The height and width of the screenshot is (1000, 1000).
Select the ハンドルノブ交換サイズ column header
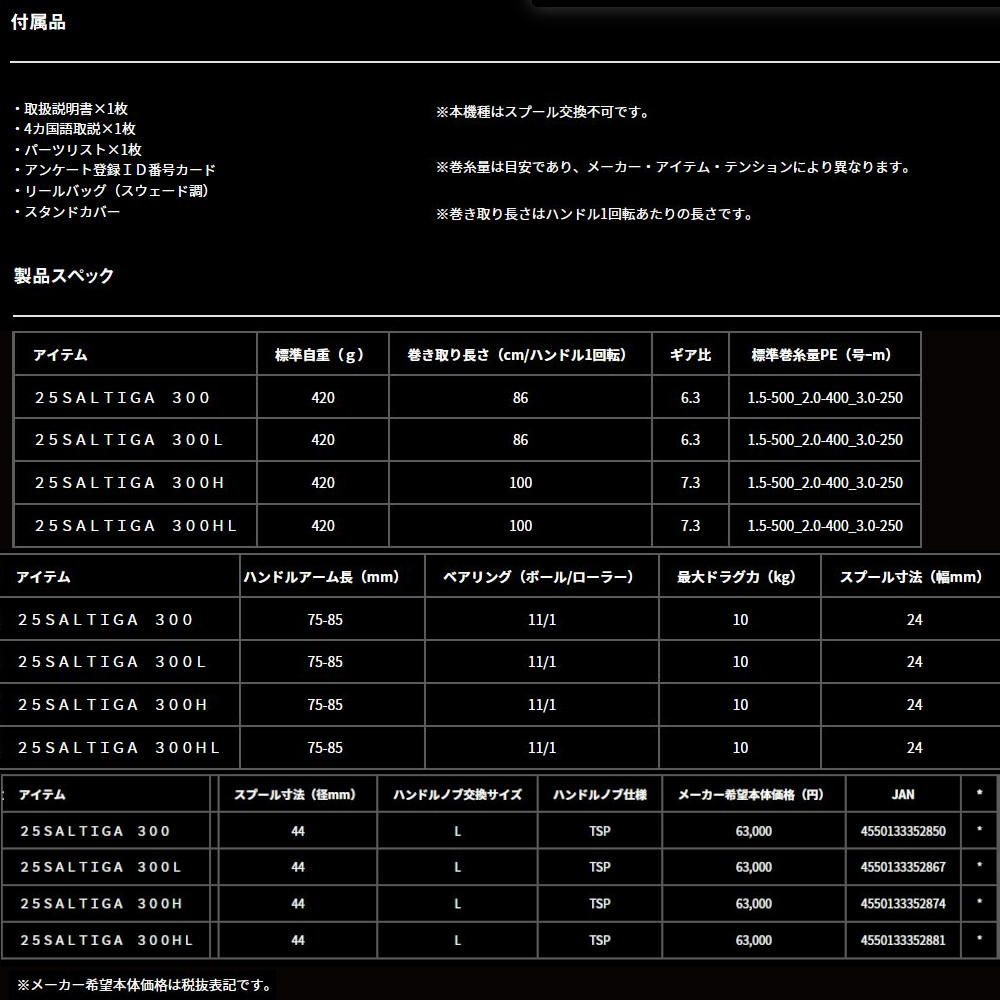tap(457, 795)
